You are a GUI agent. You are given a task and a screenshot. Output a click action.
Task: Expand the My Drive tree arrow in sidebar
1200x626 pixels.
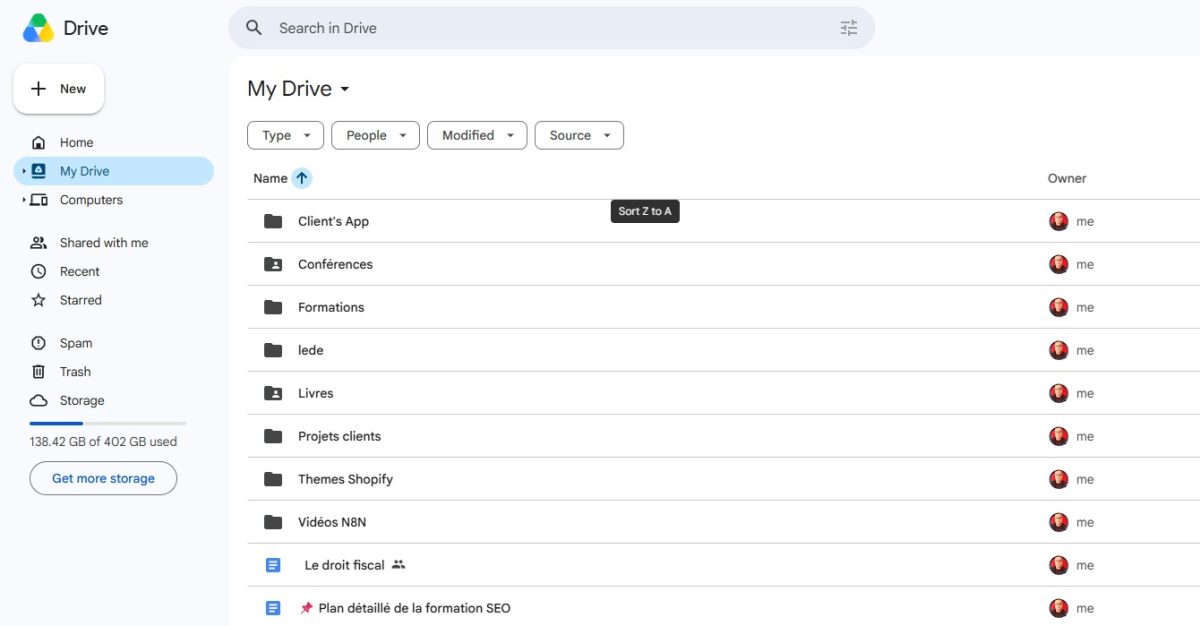(x=24, y=171)
